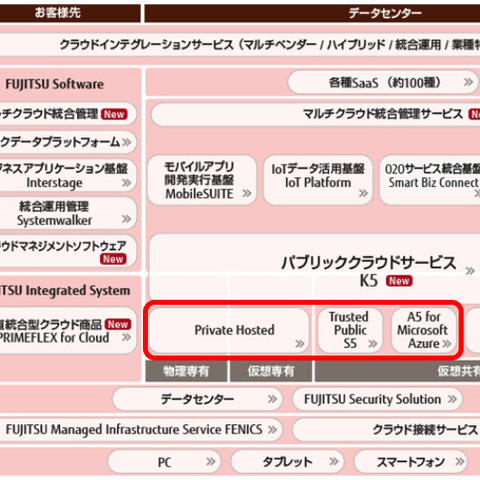Select お客様先 header bar
Image resolution: width=480 pixels, height=480 pixels.
point(70,13)
